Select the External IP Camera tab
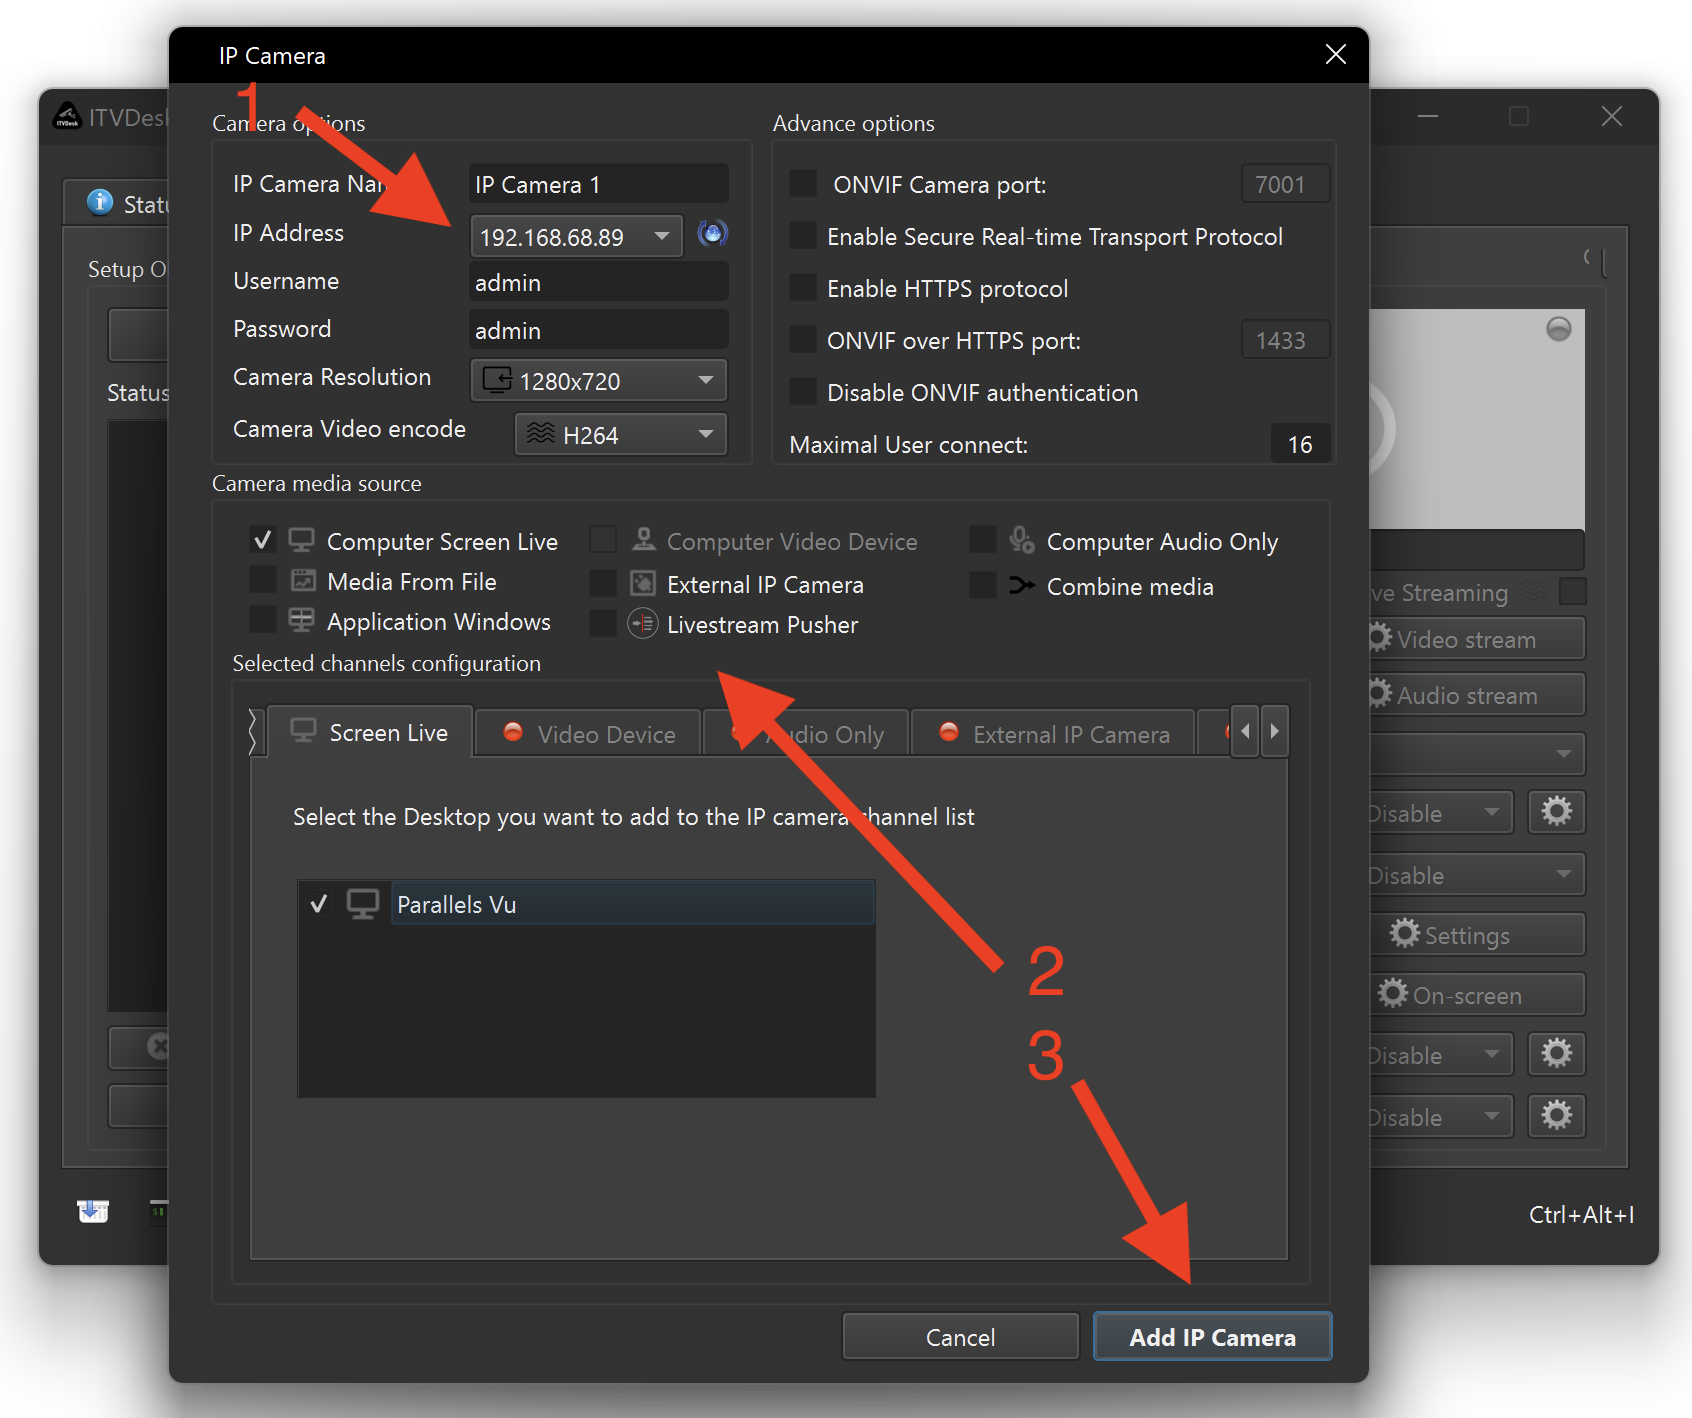The height and width of the screenshot is (1418, 1692). [x=1054, y=734]
